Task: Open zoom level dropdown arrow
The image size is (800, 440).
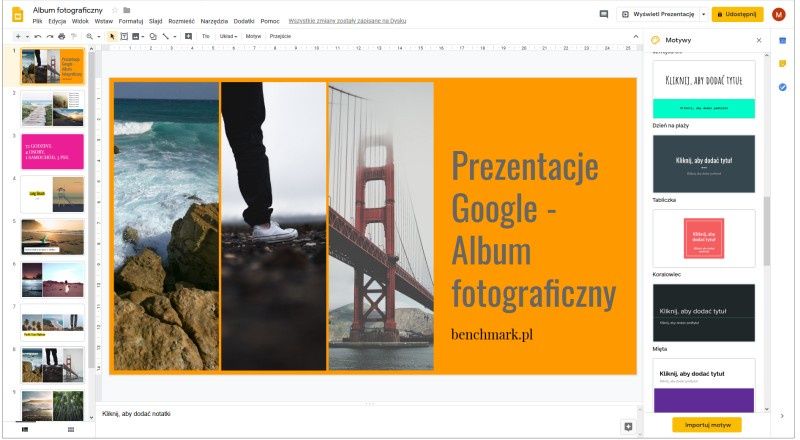Action: [x=98, y=36]
